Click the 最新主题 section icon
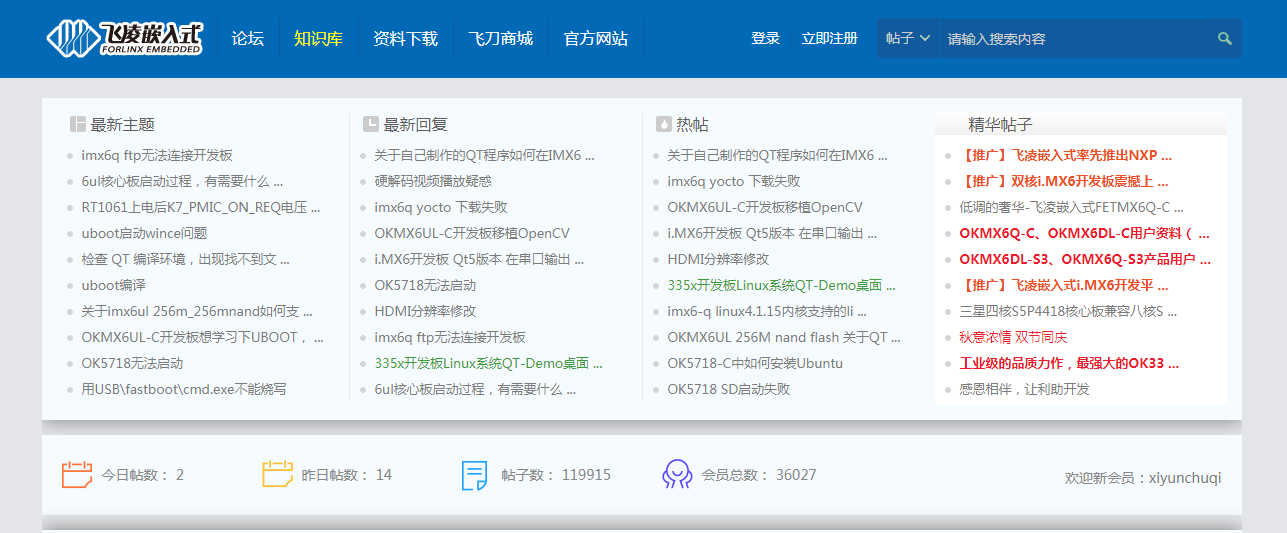 (x=77, y=124)
